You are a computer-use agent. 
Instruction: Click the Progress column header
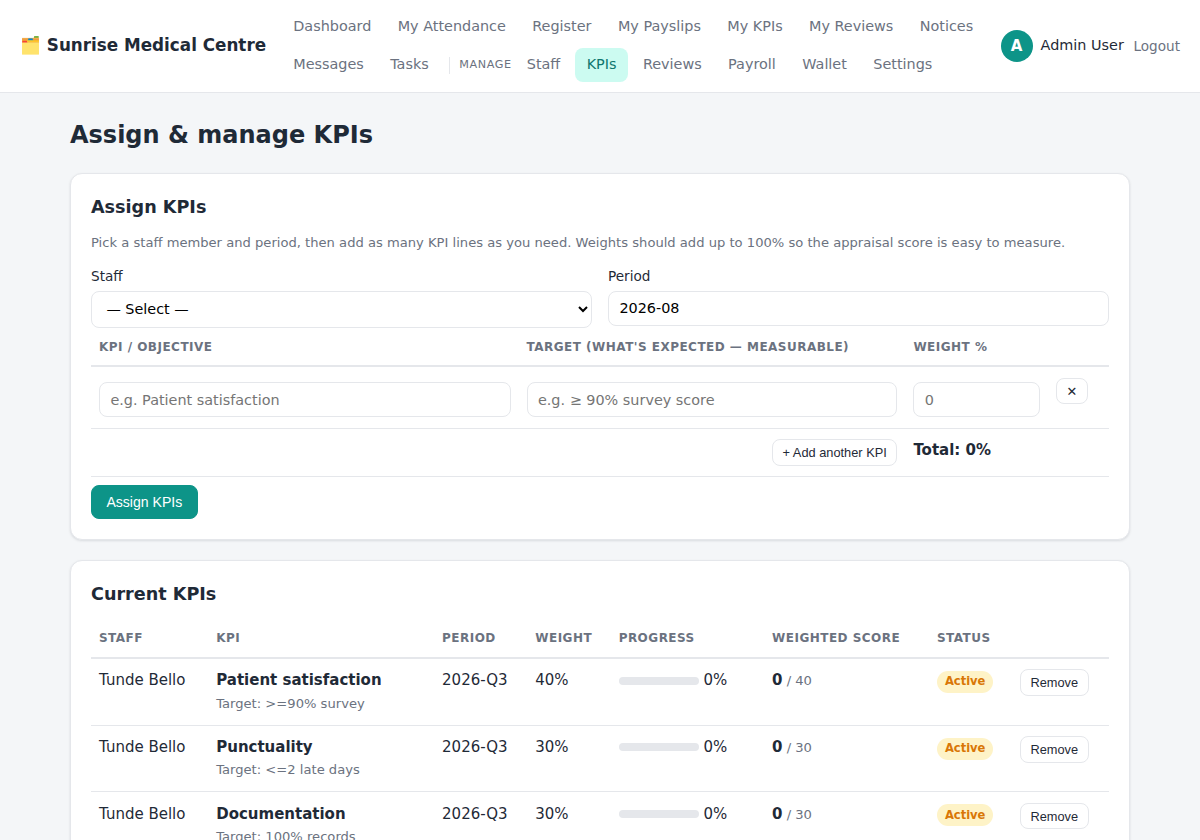pyautogui.click(x=656, y=638)
